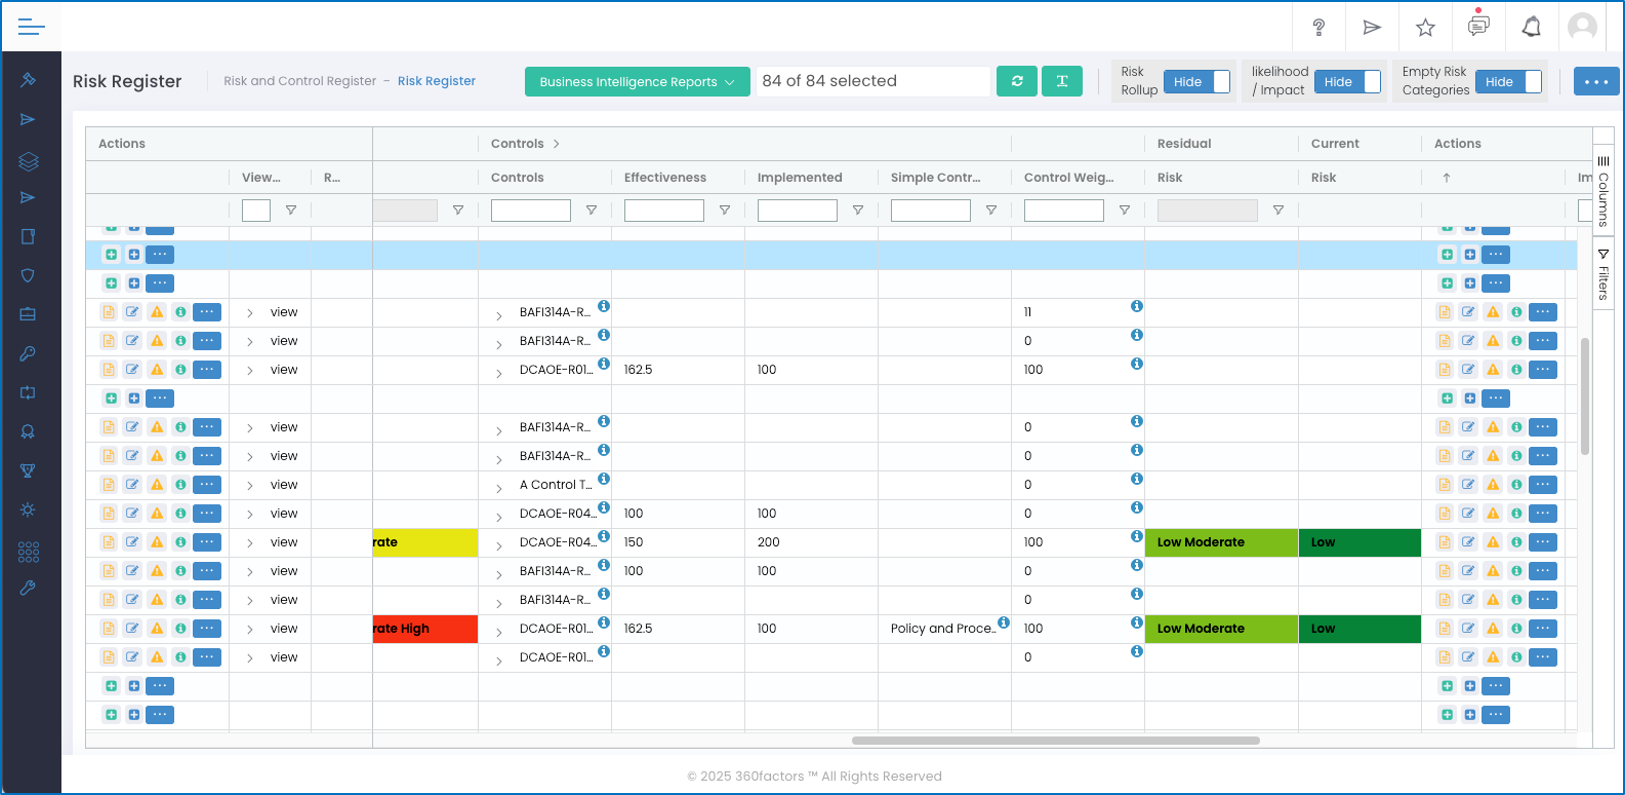Image resolution: width=1625 pixels, height=795 pixels.
Task: Click the briefcase icon in sidebar
Action: coord(28,314)
